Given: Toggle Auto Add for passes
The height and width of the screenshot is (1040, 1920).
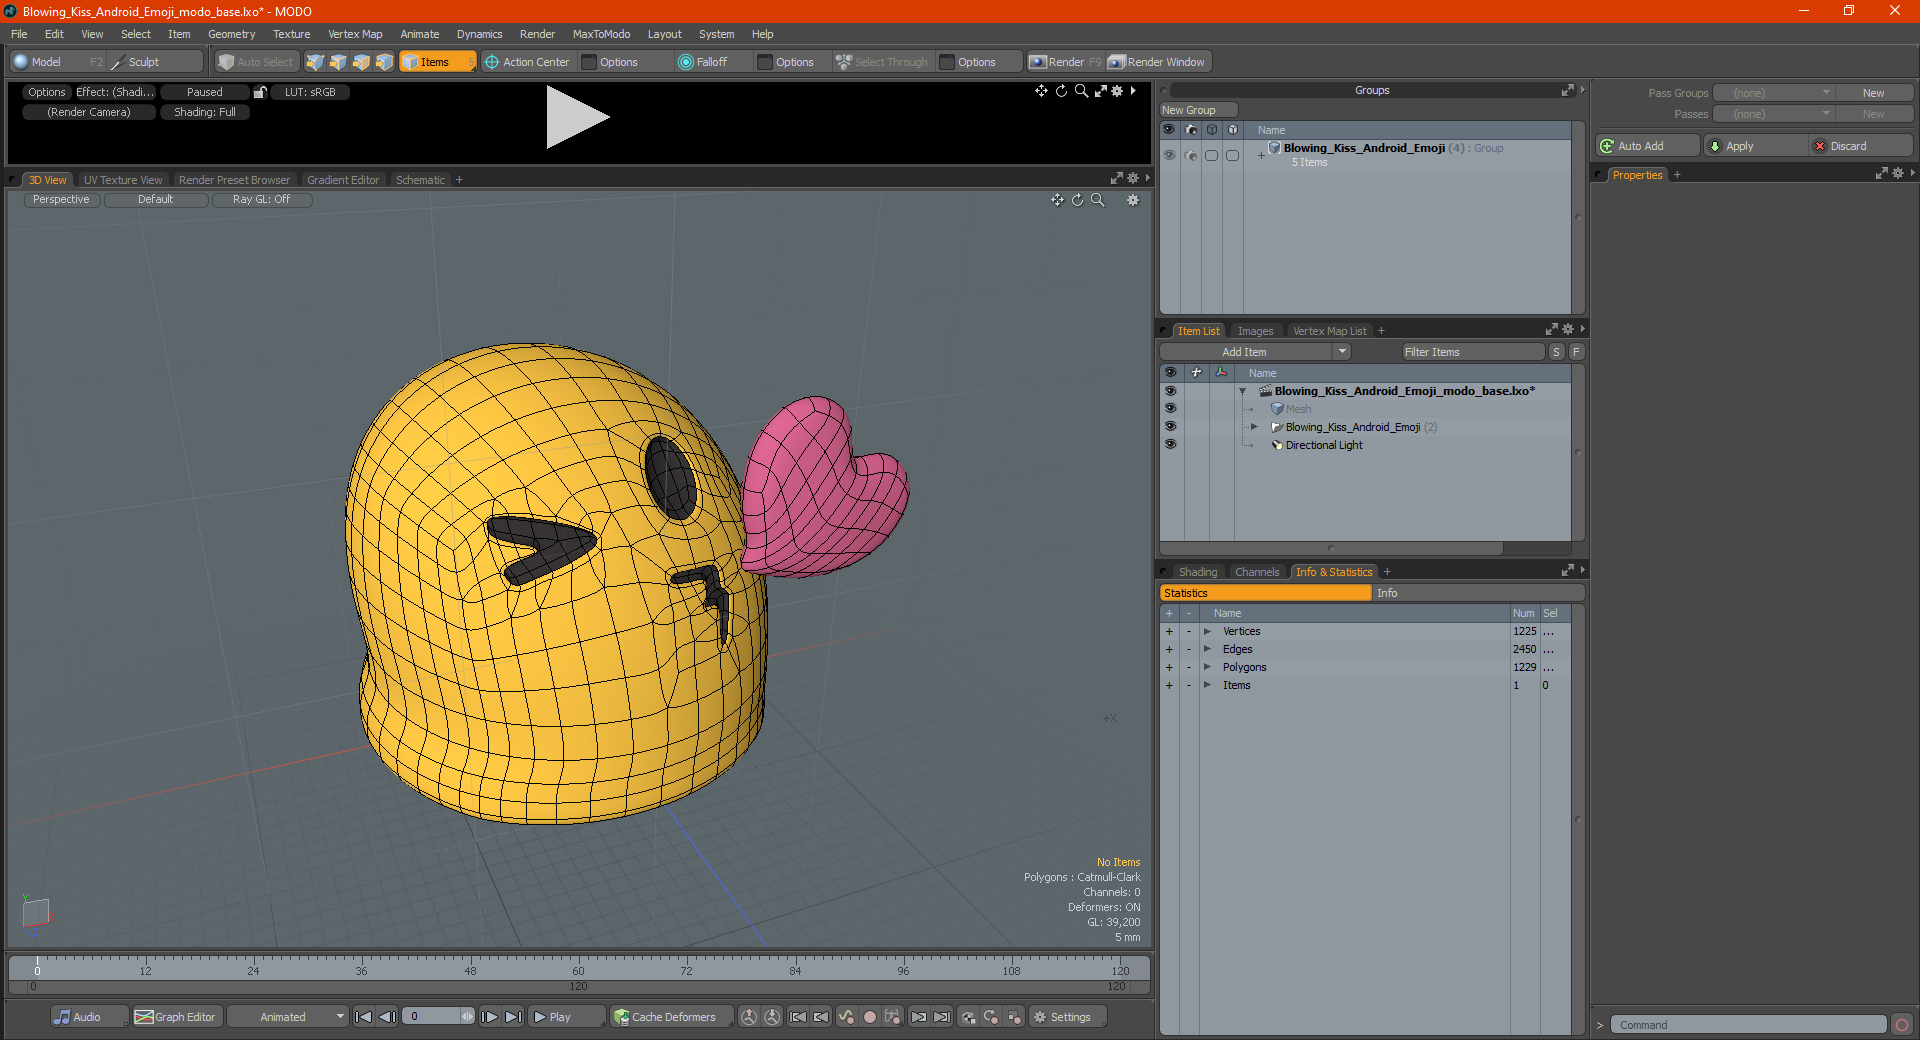Looking at the screenshot, I should 1647,146.
